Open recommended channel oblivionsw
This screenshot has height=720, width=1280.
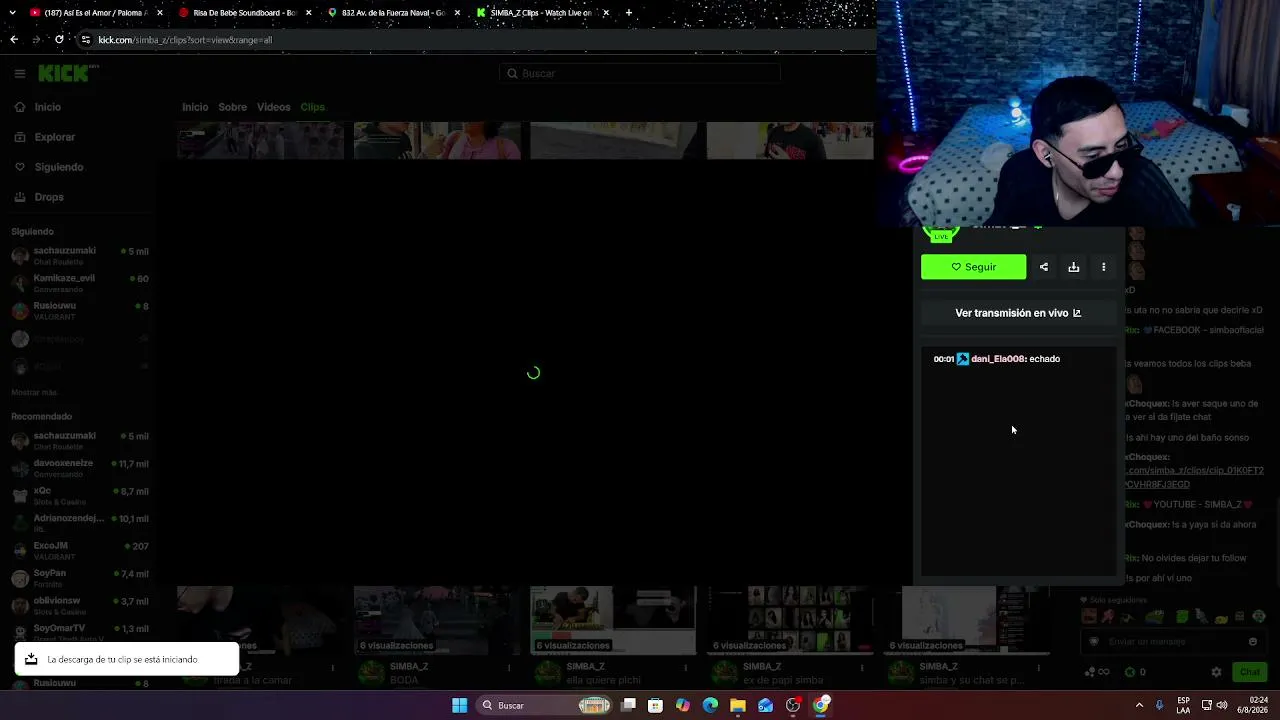click(x=80, y=605)
